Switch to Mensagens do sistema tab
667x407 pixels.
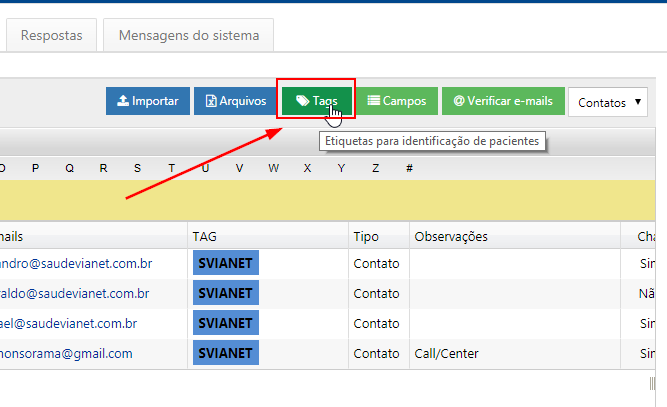pos(188,35)
